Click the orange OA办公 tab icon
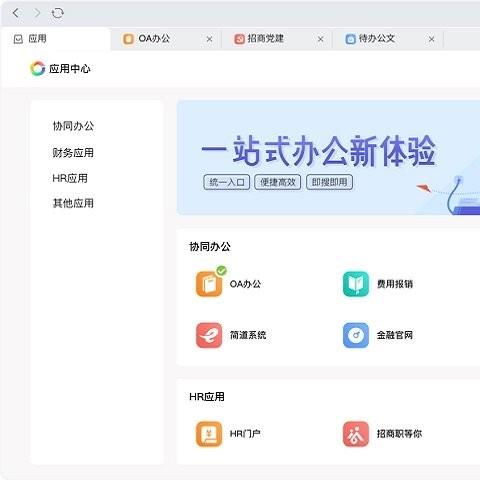Screen dimensions: 480x480 [x=128, y=39]
